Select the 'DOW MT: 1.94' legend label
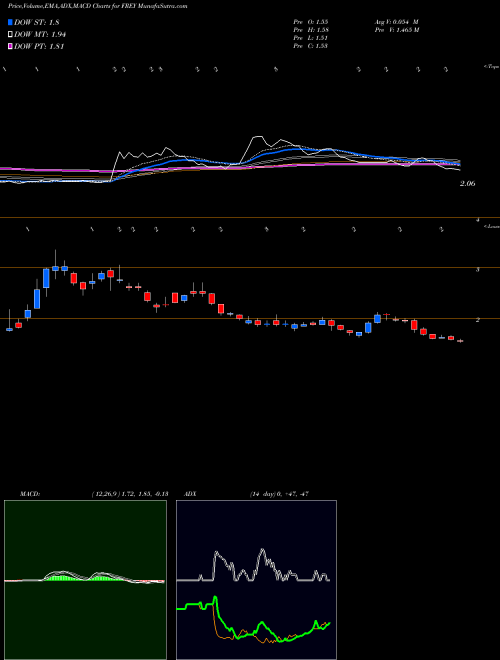This screenshot has height=660, width=500. [40, 35]
